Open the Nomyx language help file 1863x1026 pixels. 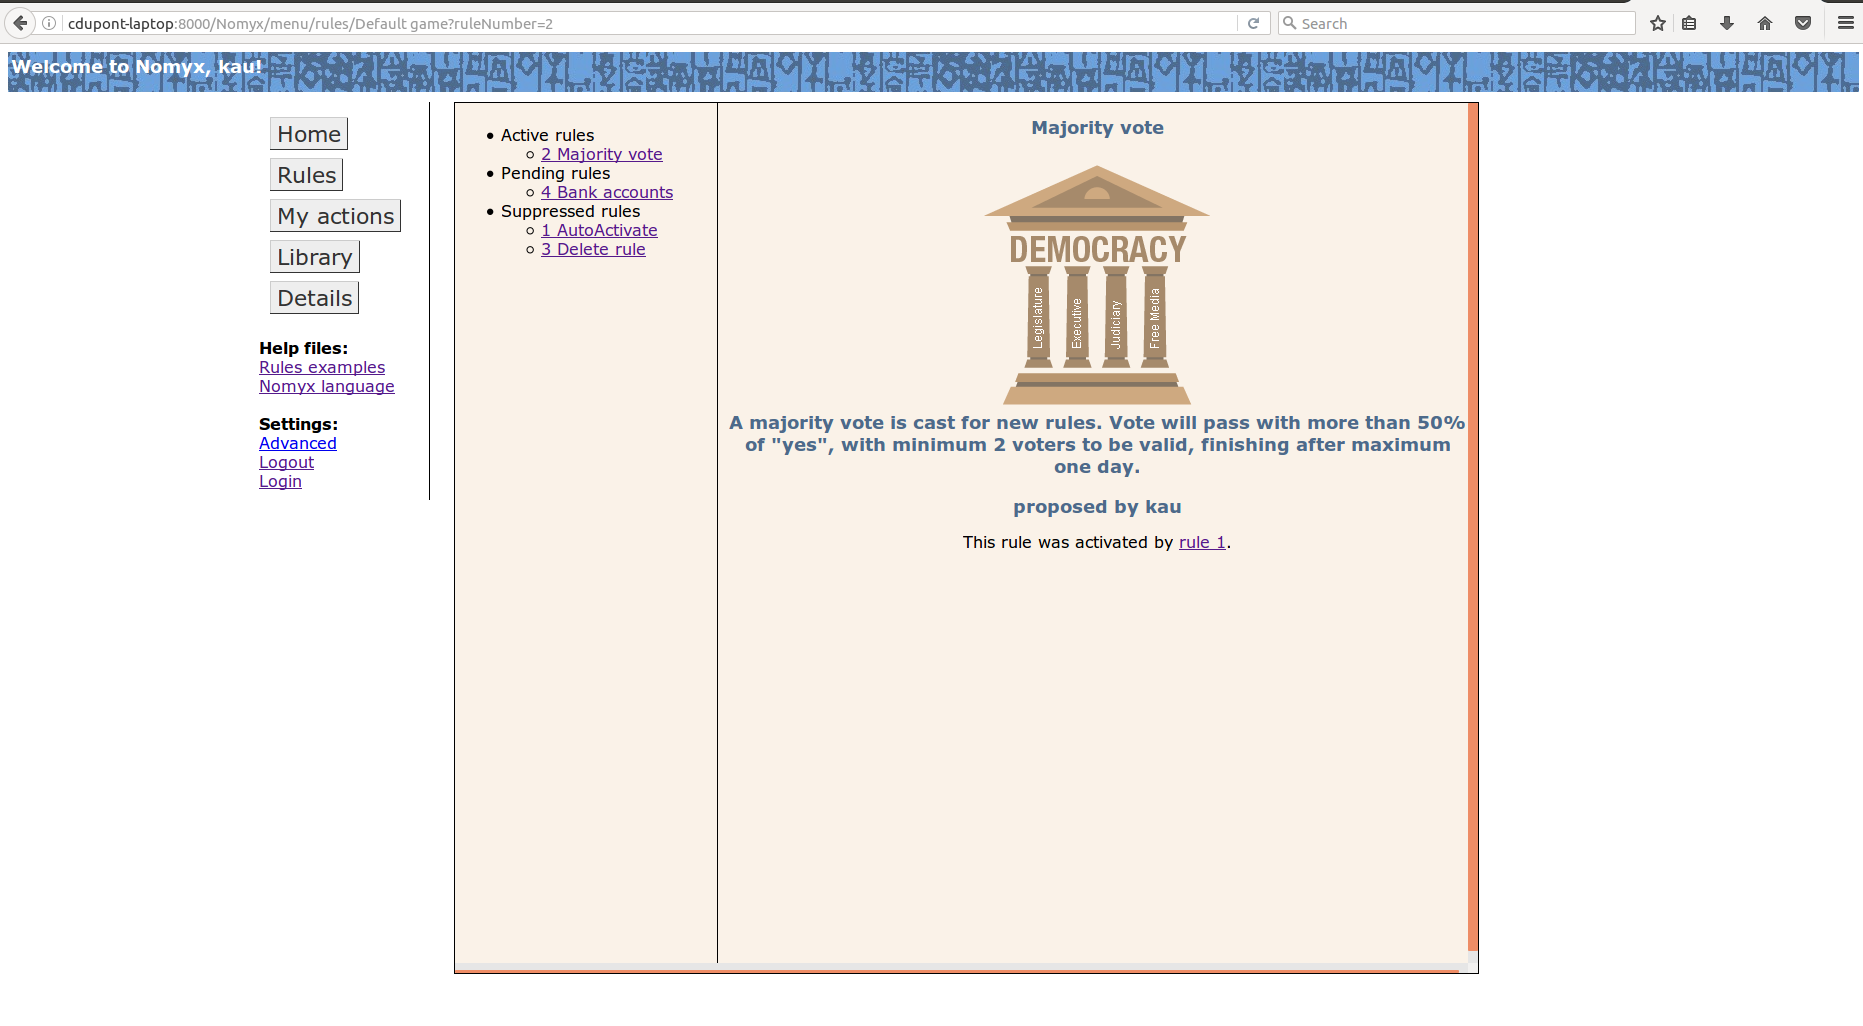(326, 386)
